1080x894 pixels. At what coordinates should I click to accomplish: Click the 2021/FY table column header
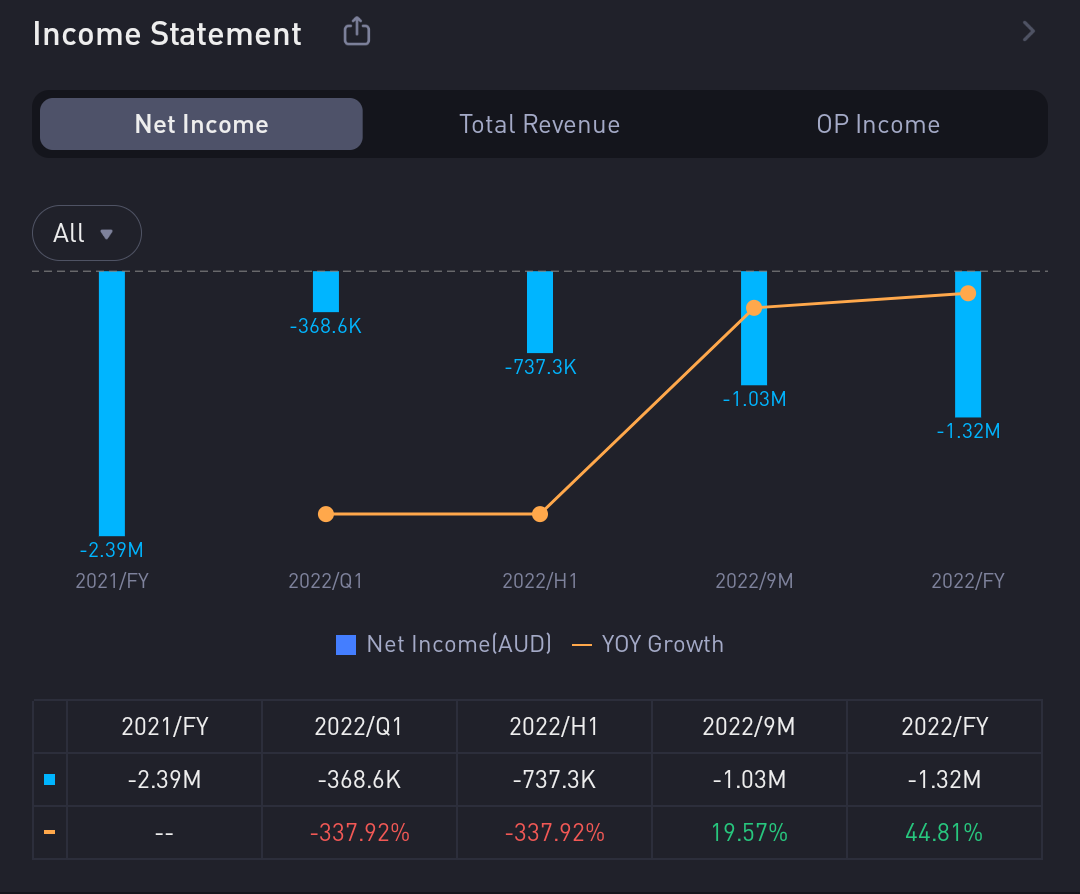pos(165,727)
